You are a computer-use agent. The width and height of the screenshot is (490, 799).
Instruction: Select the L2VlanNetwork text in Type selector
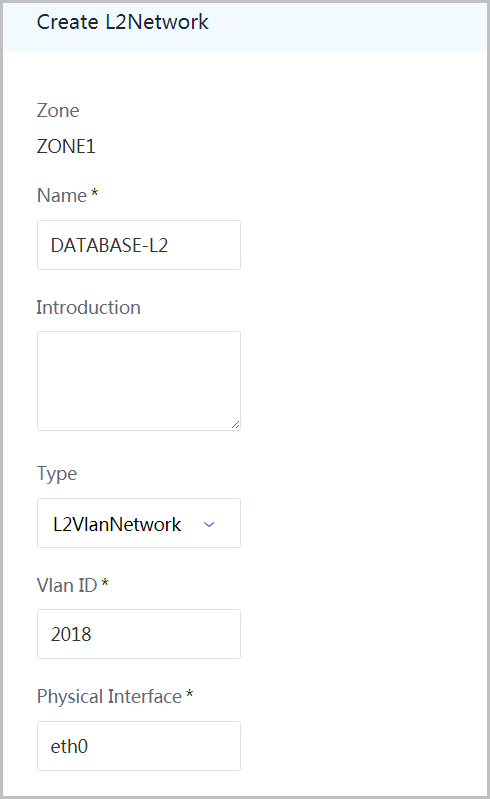(117, 524)
